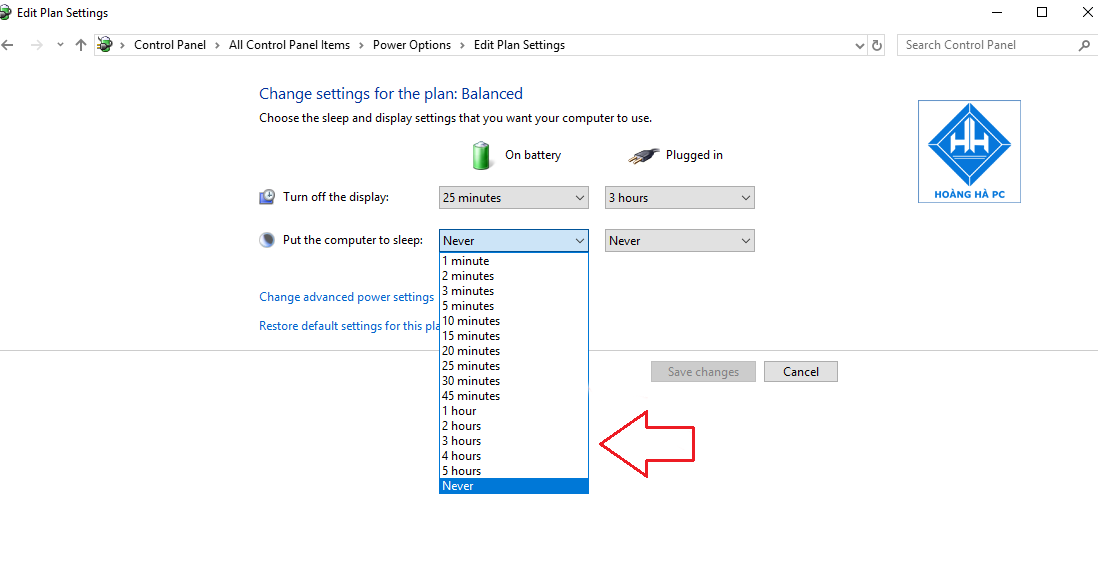This screenshot has height=581, width=1098.
Task: Click the display clock icon beside Turn off the display
Action: [x=266, y=197]
